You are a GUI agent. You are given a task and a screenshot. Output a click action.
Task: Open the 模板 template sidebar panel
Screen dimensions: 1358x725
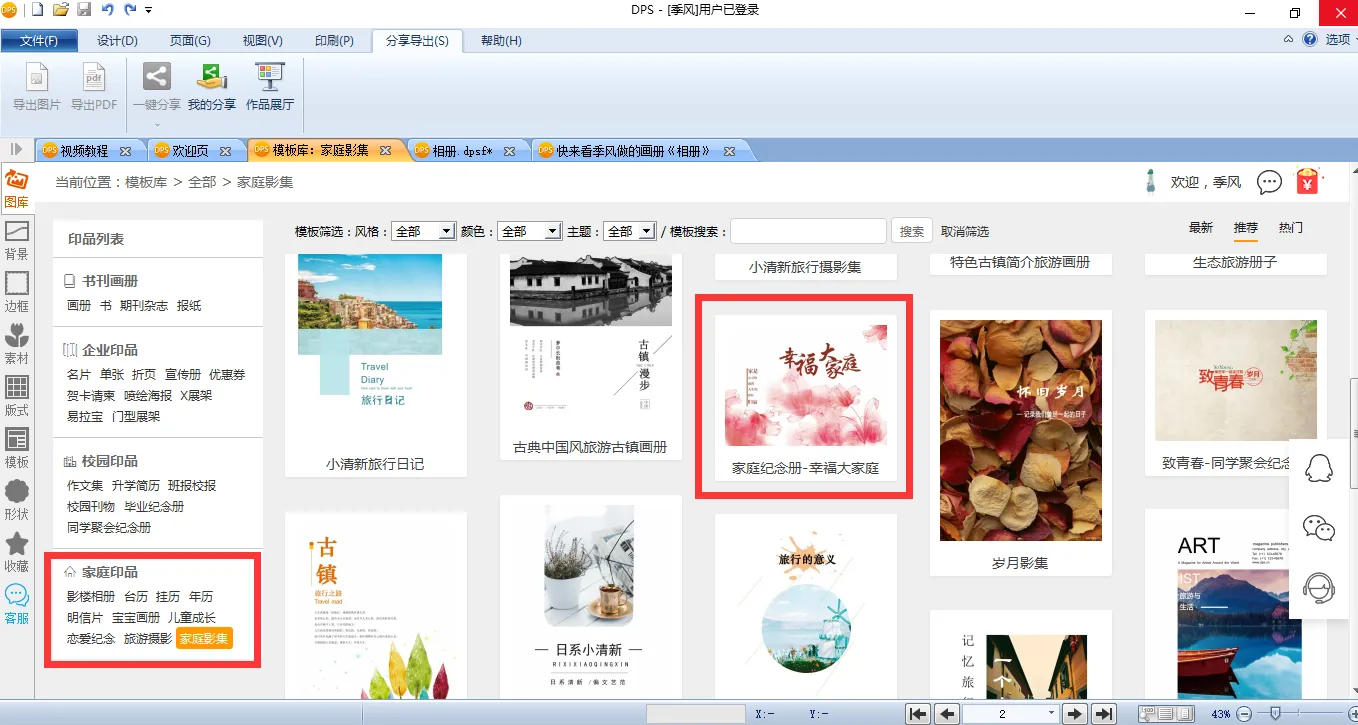tap(17, 449)
